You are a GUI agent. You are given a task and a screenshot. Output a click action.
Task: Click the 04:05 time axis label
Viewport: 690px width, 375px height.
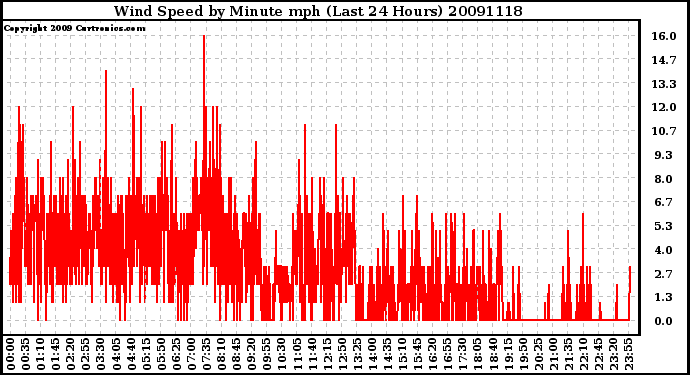pos(116,354)
